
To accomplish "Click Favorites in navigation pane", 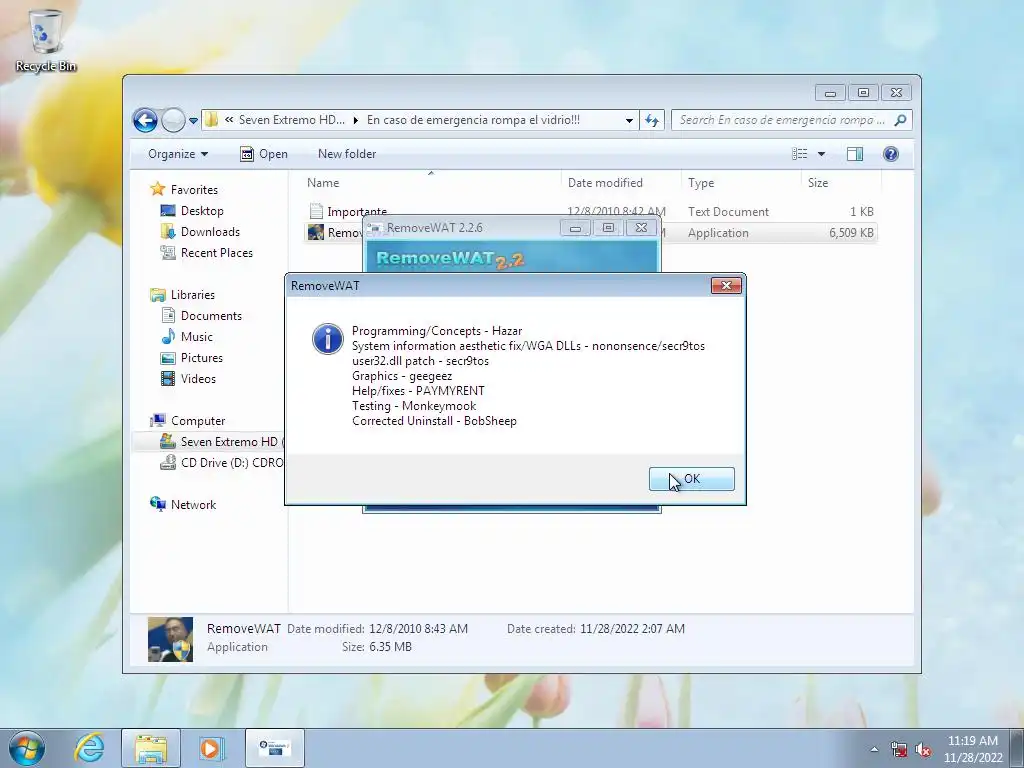I will 194,189.
